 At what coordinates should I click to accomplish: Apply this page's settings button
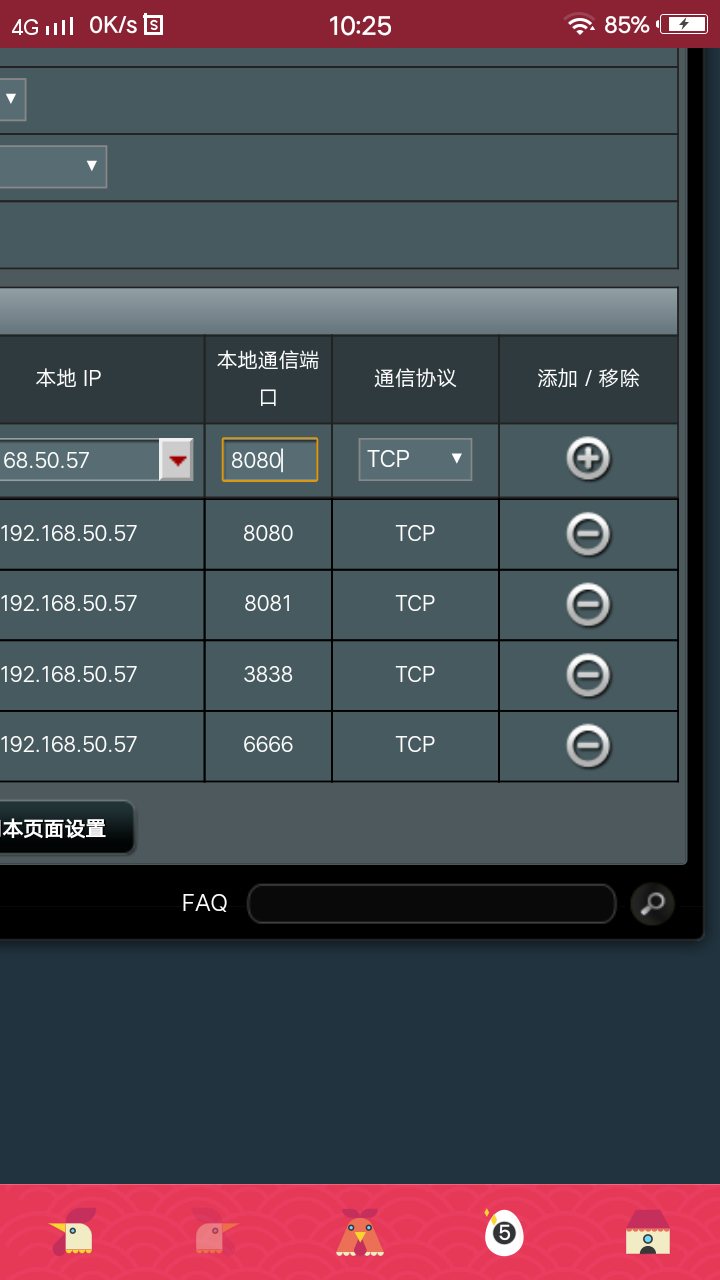pos(66,828)
